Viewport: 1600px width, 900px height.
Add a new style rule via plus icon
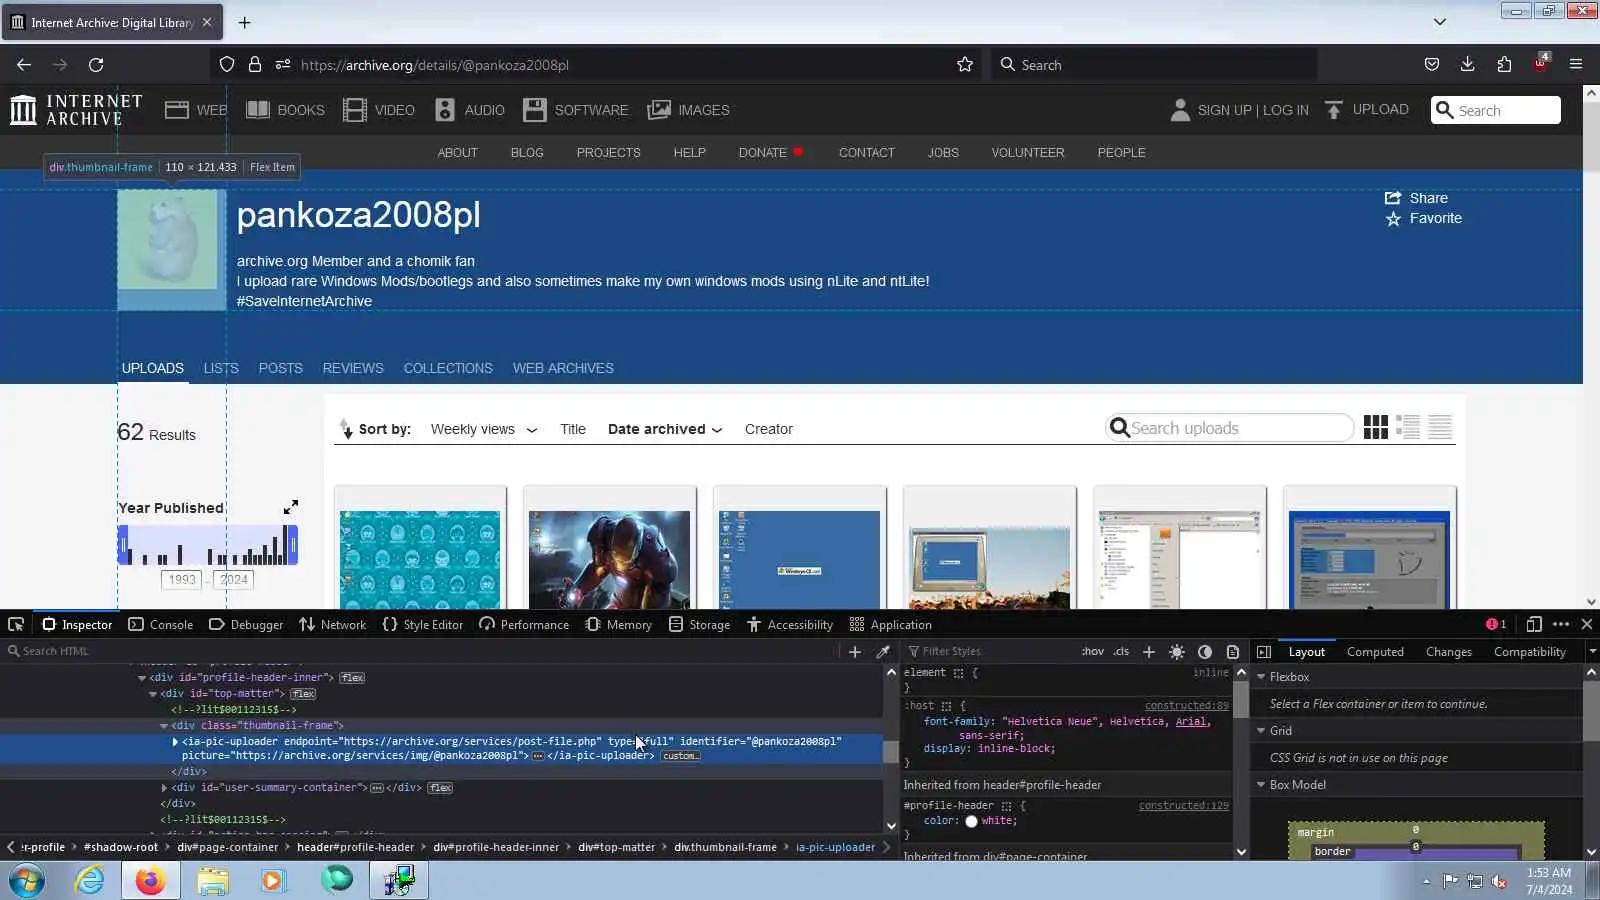pos(1149,651)
